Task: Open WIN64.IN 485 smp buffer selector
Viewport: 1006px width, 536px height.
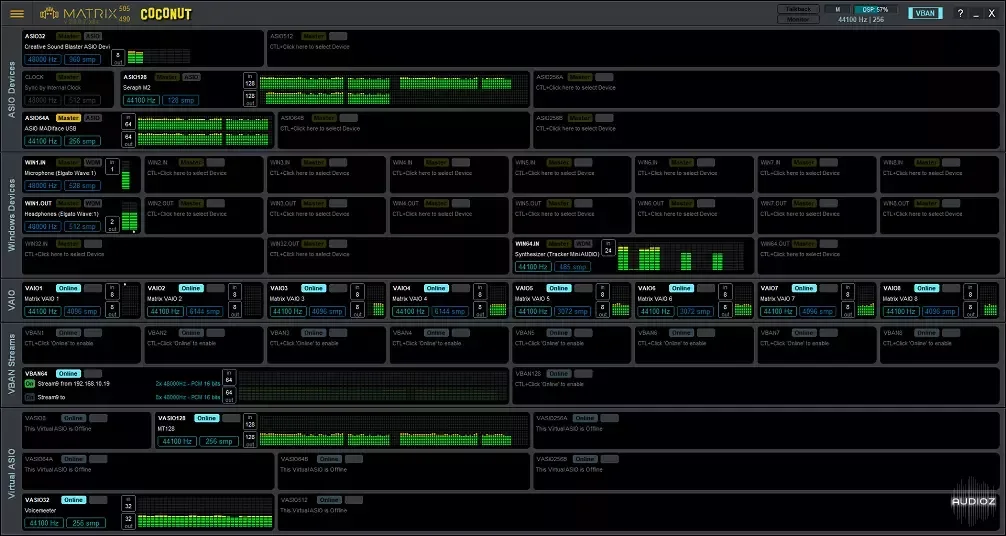Action: pos(572,266)
